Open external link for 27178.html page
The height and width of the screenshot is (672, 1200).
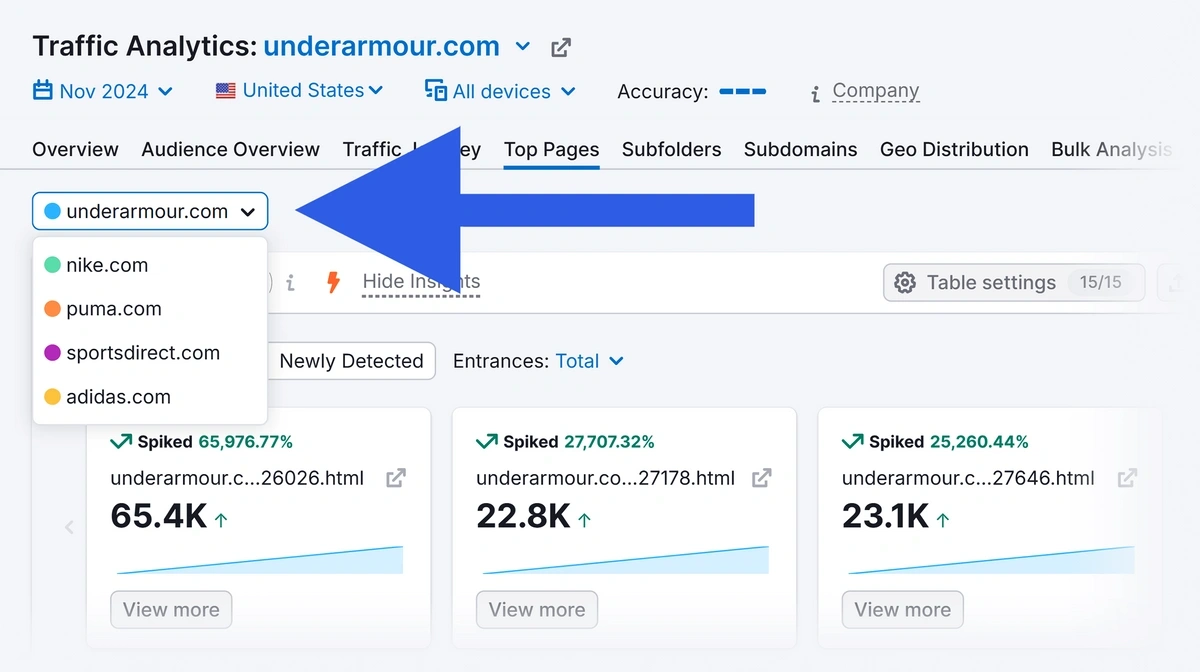click(x=762, y=478)
